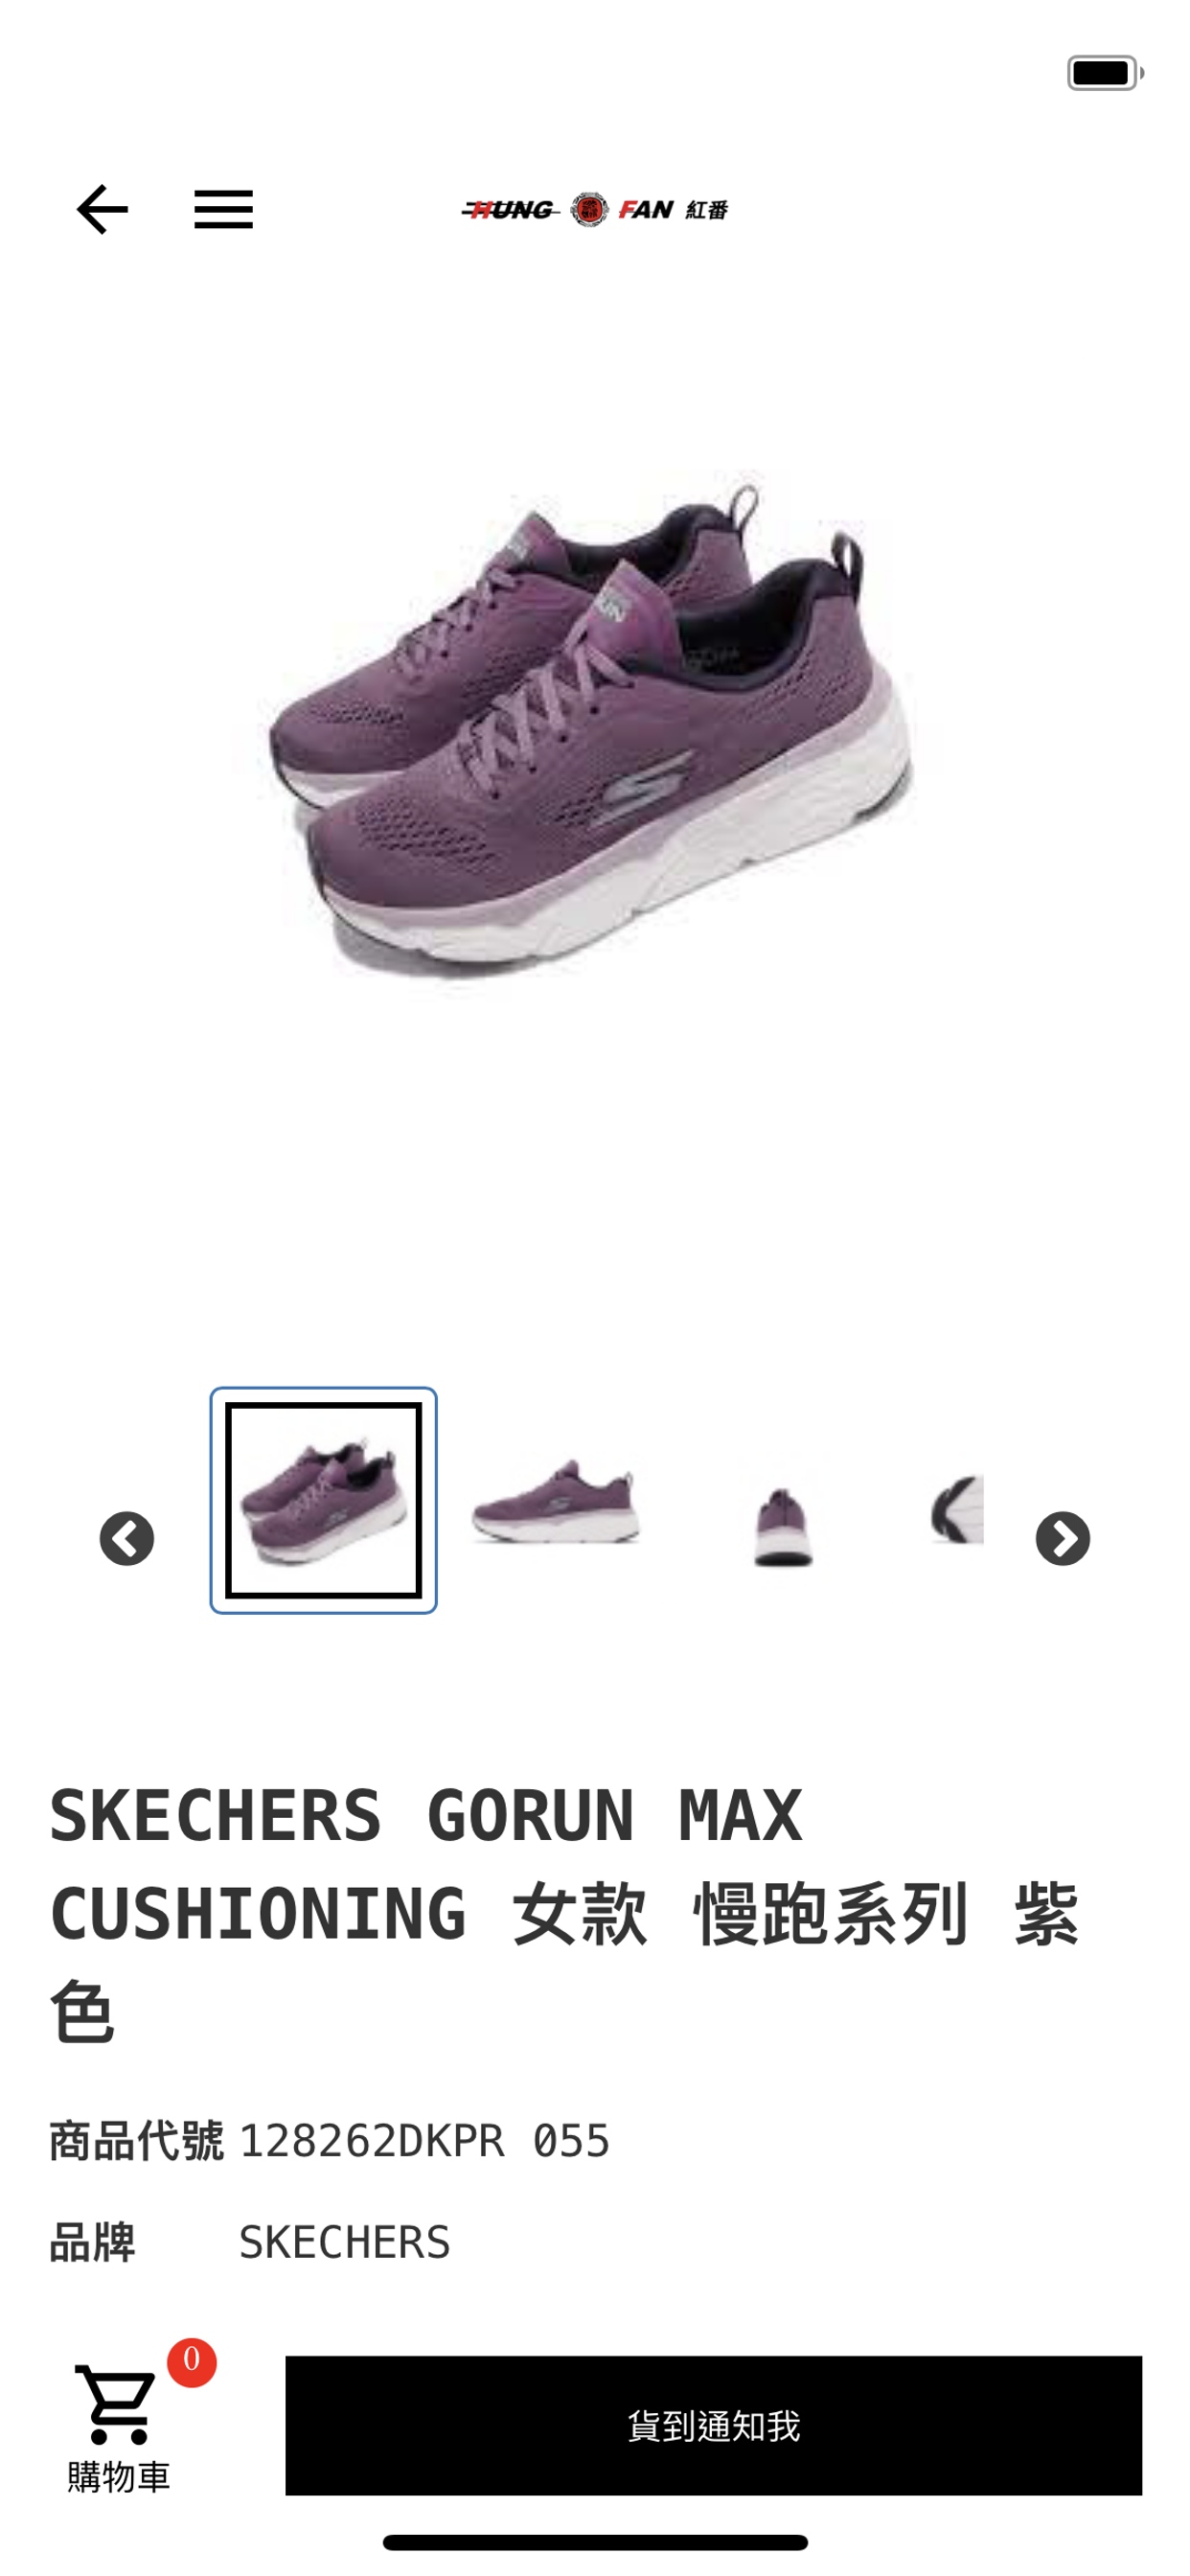Viewport: 1190px width, 2576px height.
Task: Tap the SKECHERS brand name link
Action: pyautogui.click(x=344, y=2242)
